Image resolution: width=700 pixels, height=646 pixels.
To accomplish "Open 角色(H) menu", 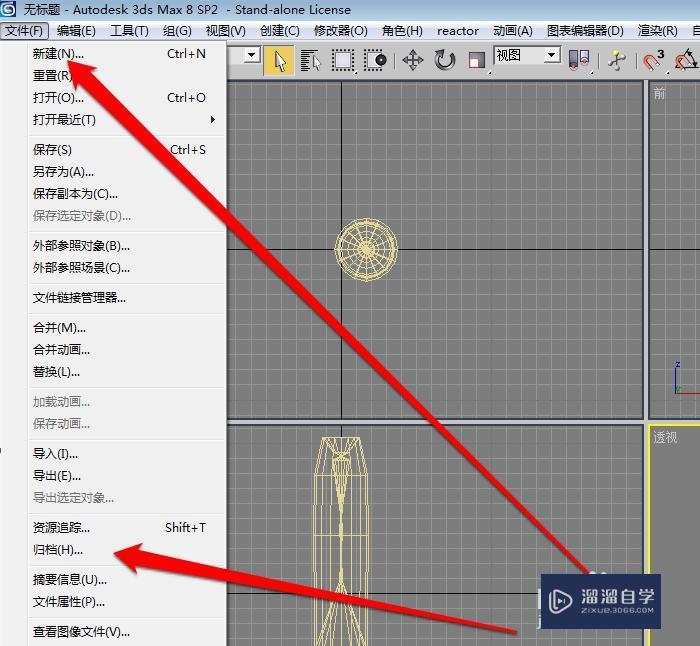I will coord(402,31).
